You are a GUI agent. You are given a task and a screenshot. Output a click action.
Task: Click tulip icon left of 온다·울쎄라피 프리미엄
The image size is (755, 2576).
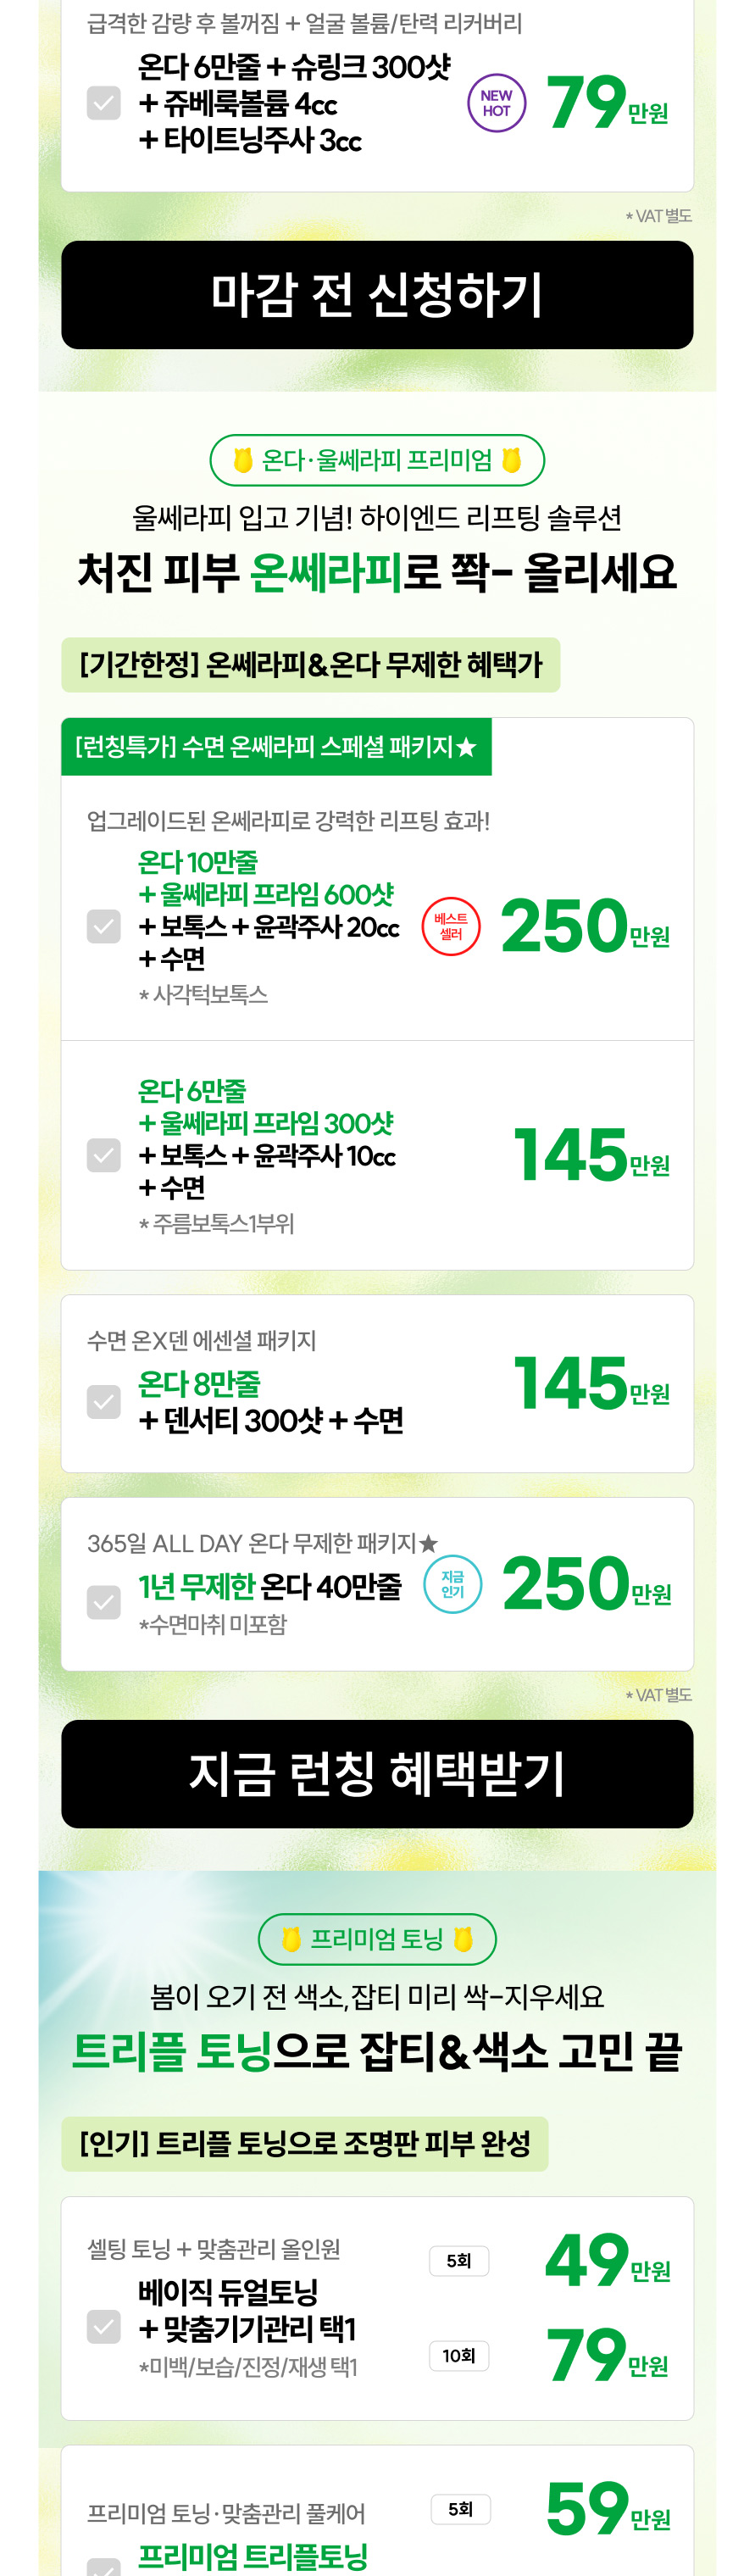[x=243, y=460]
